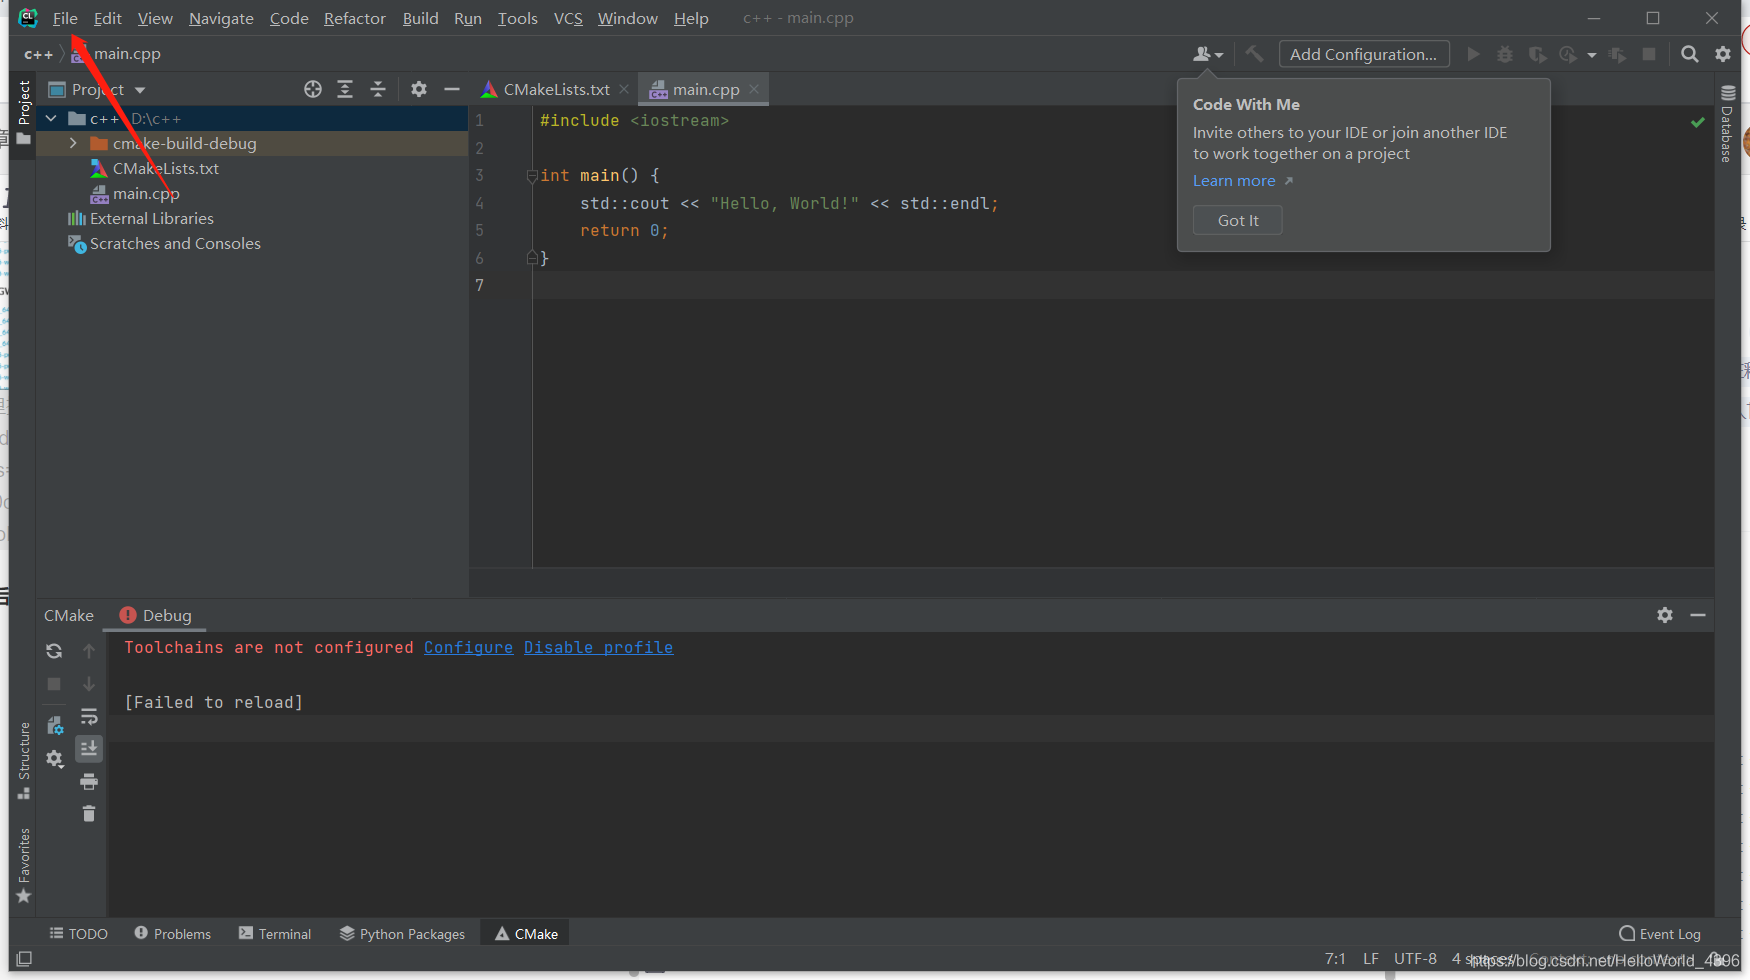Click the Configure toolchains link
The width and height of the screenshot is (1750, 980).
[x=468, y=647]
